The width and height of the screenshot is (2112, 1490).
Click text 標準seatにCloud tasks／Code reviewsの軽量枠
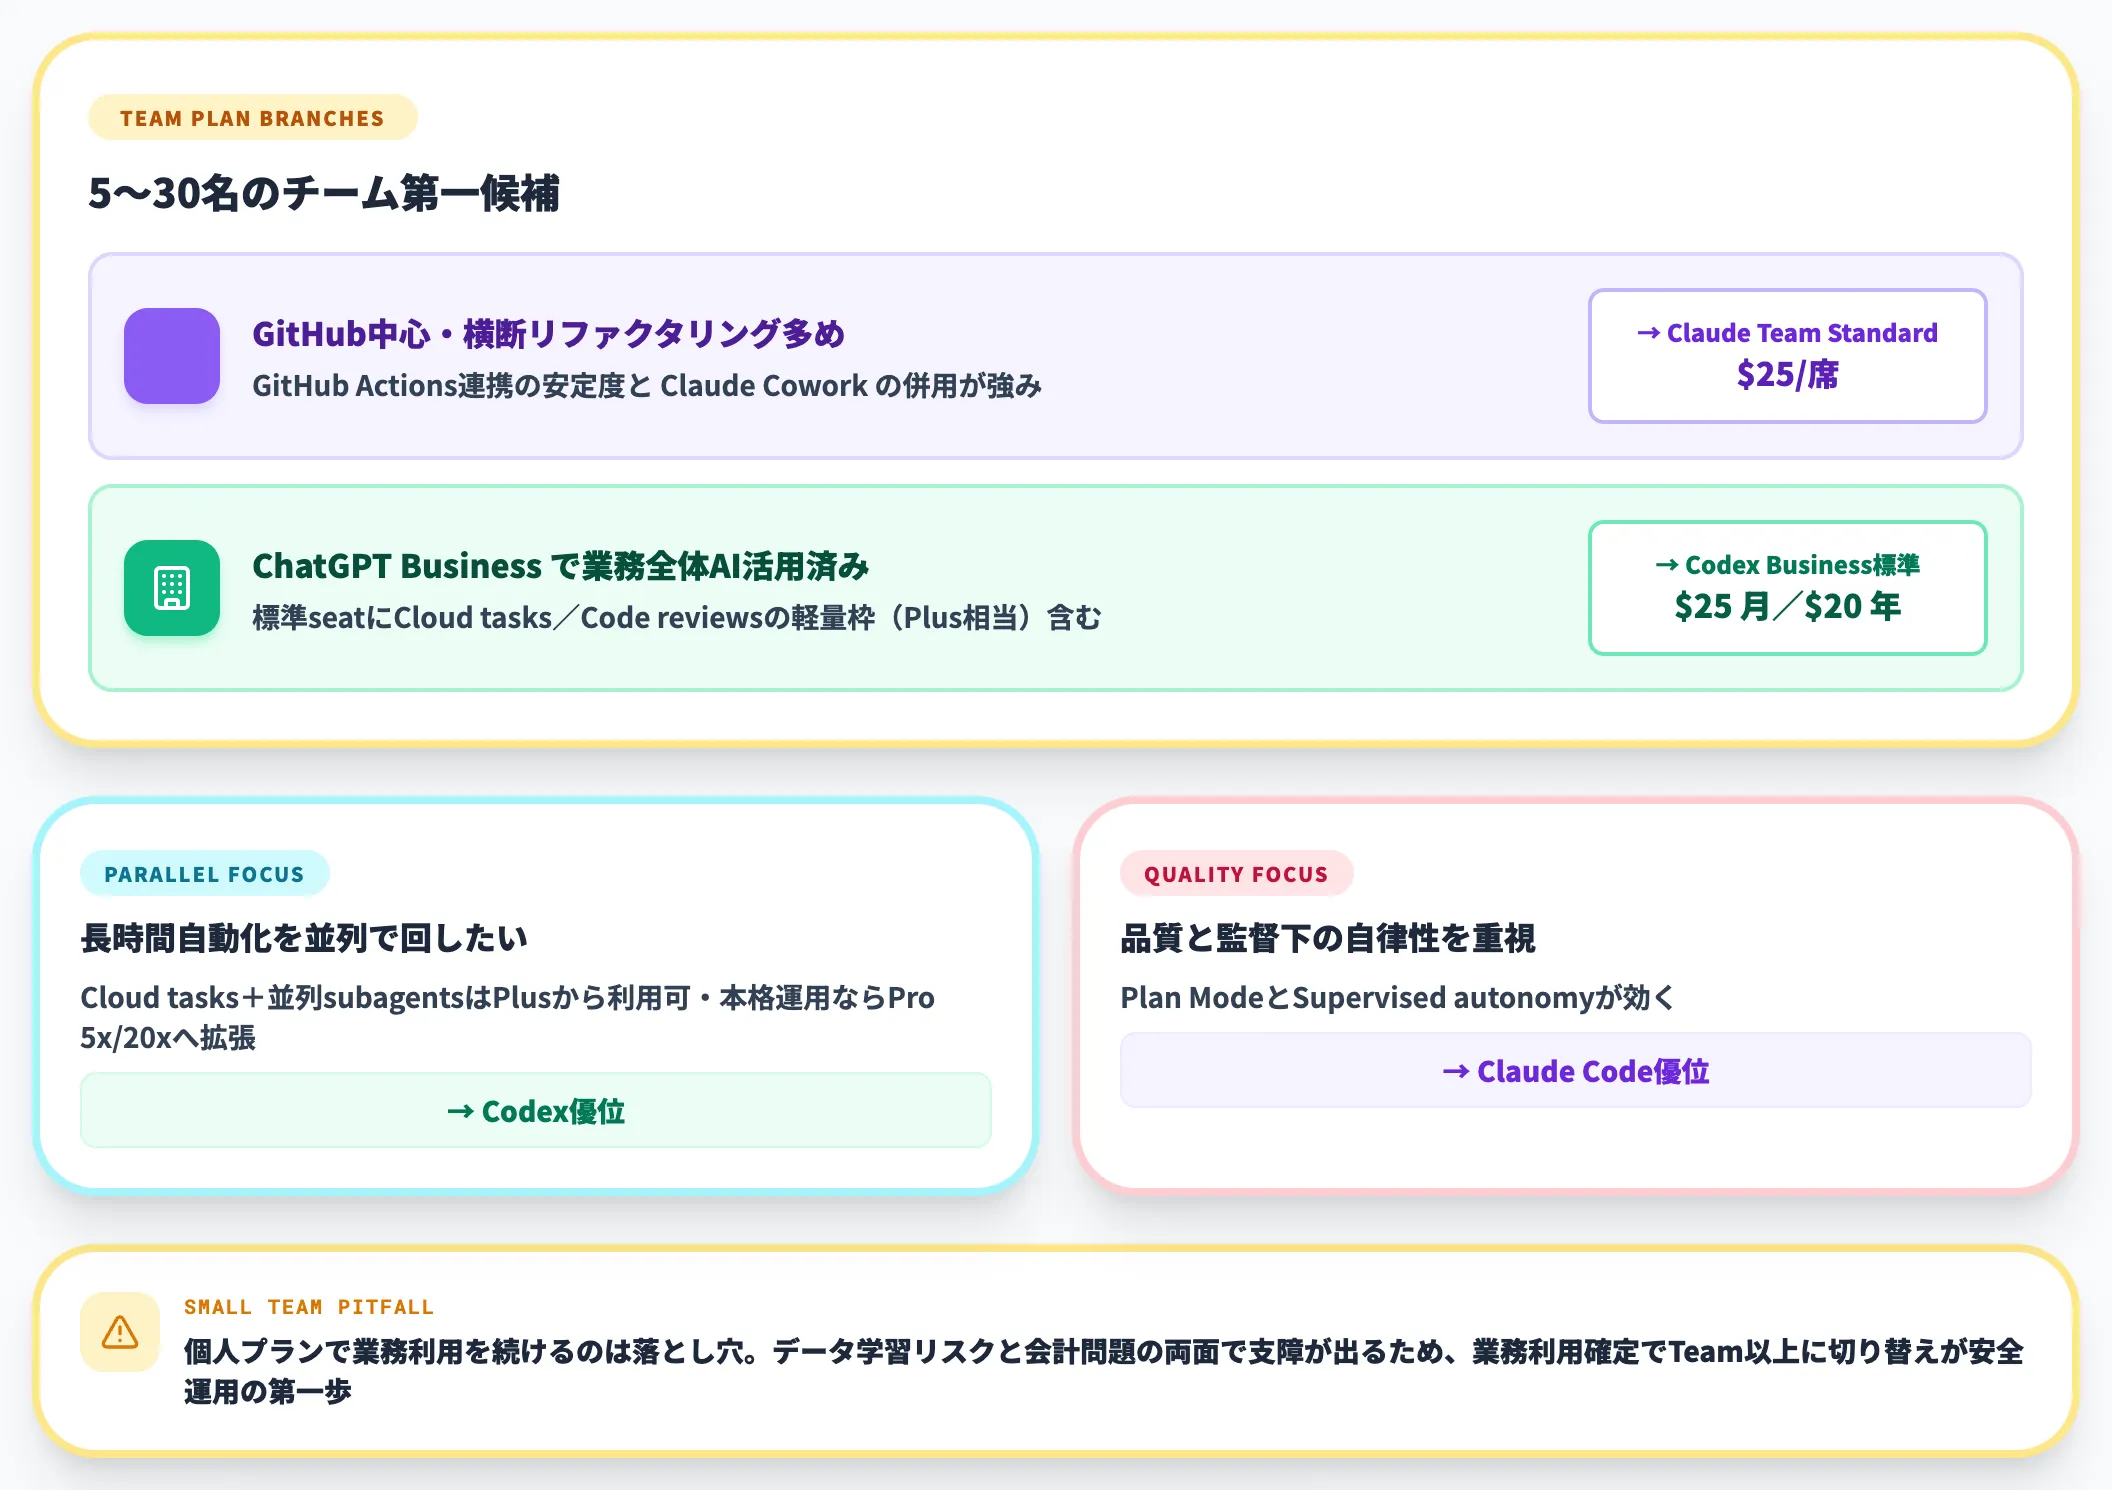563,618
